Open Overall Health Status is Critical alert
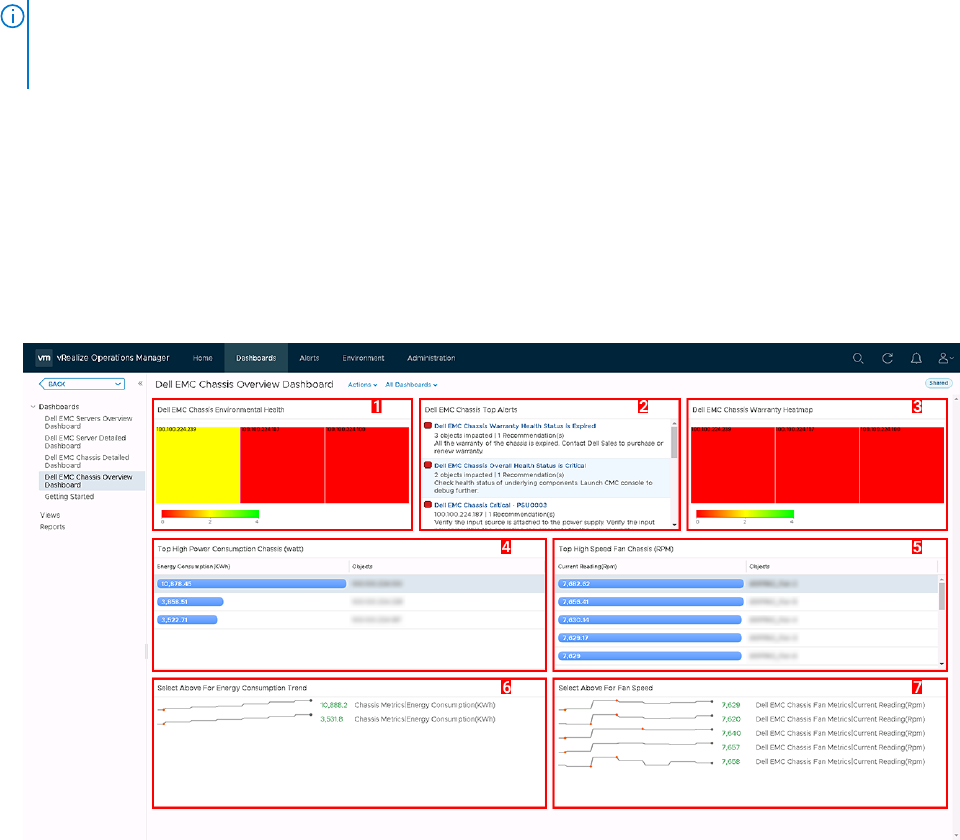 pos(510,465)
